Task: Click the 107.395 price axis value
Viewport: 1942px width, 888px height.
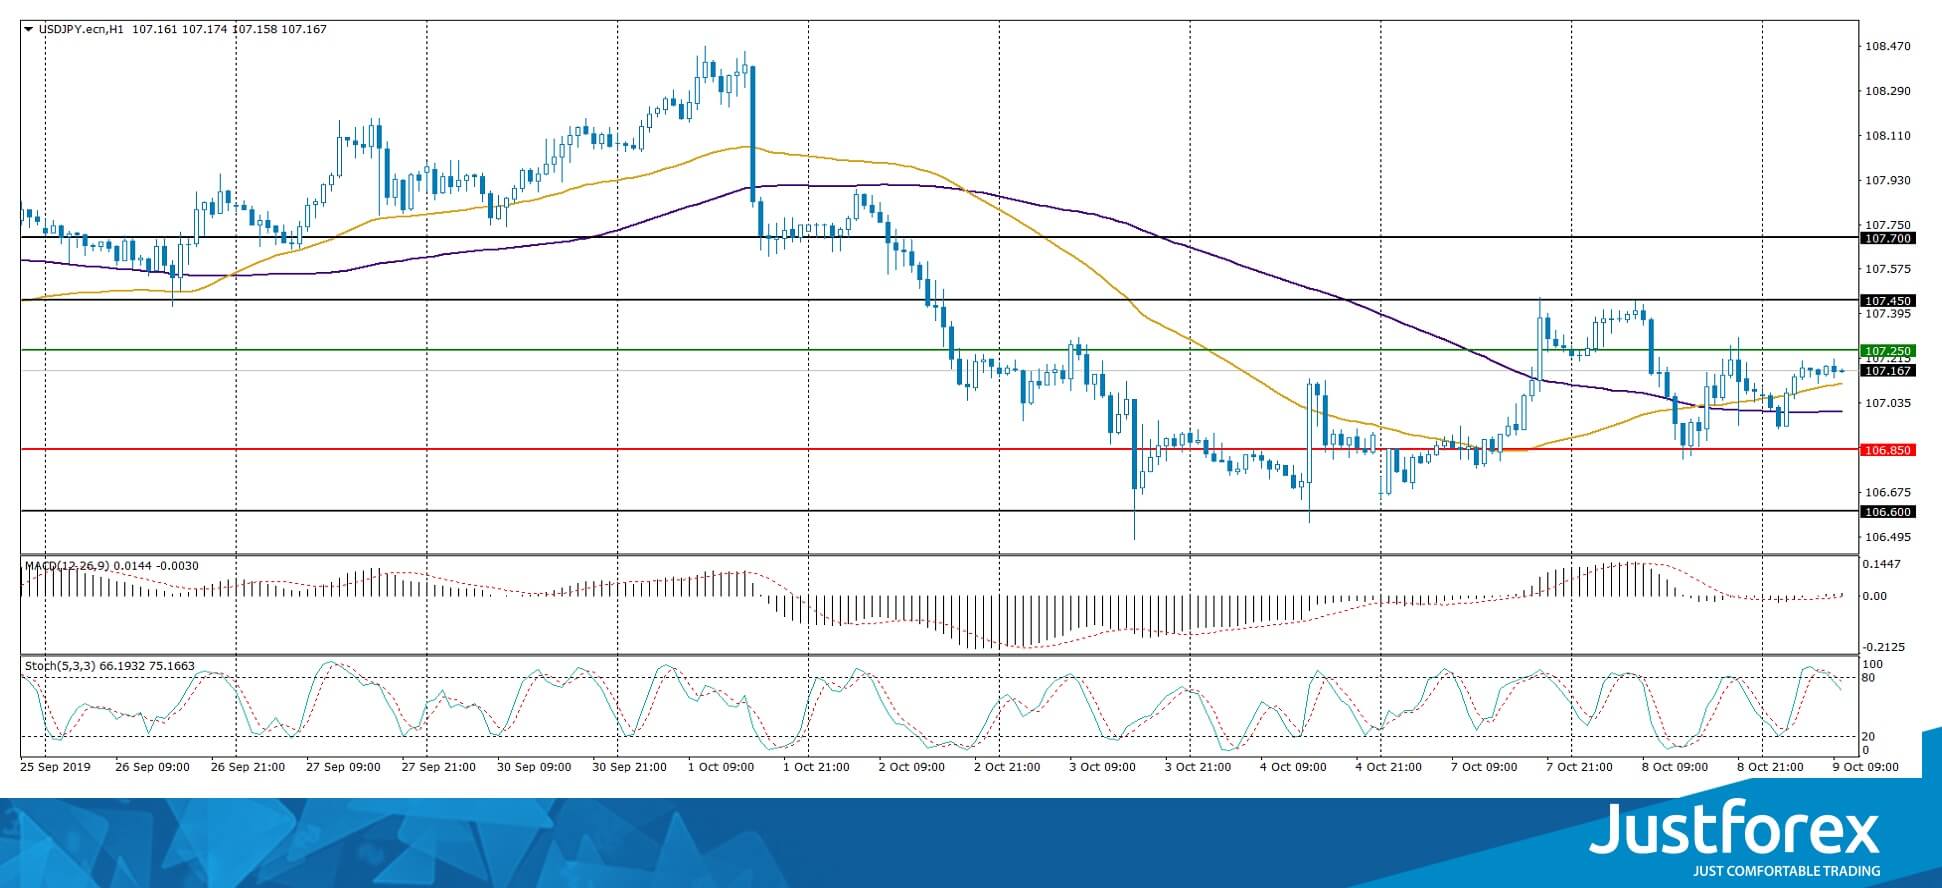Action: point(1887,314)
